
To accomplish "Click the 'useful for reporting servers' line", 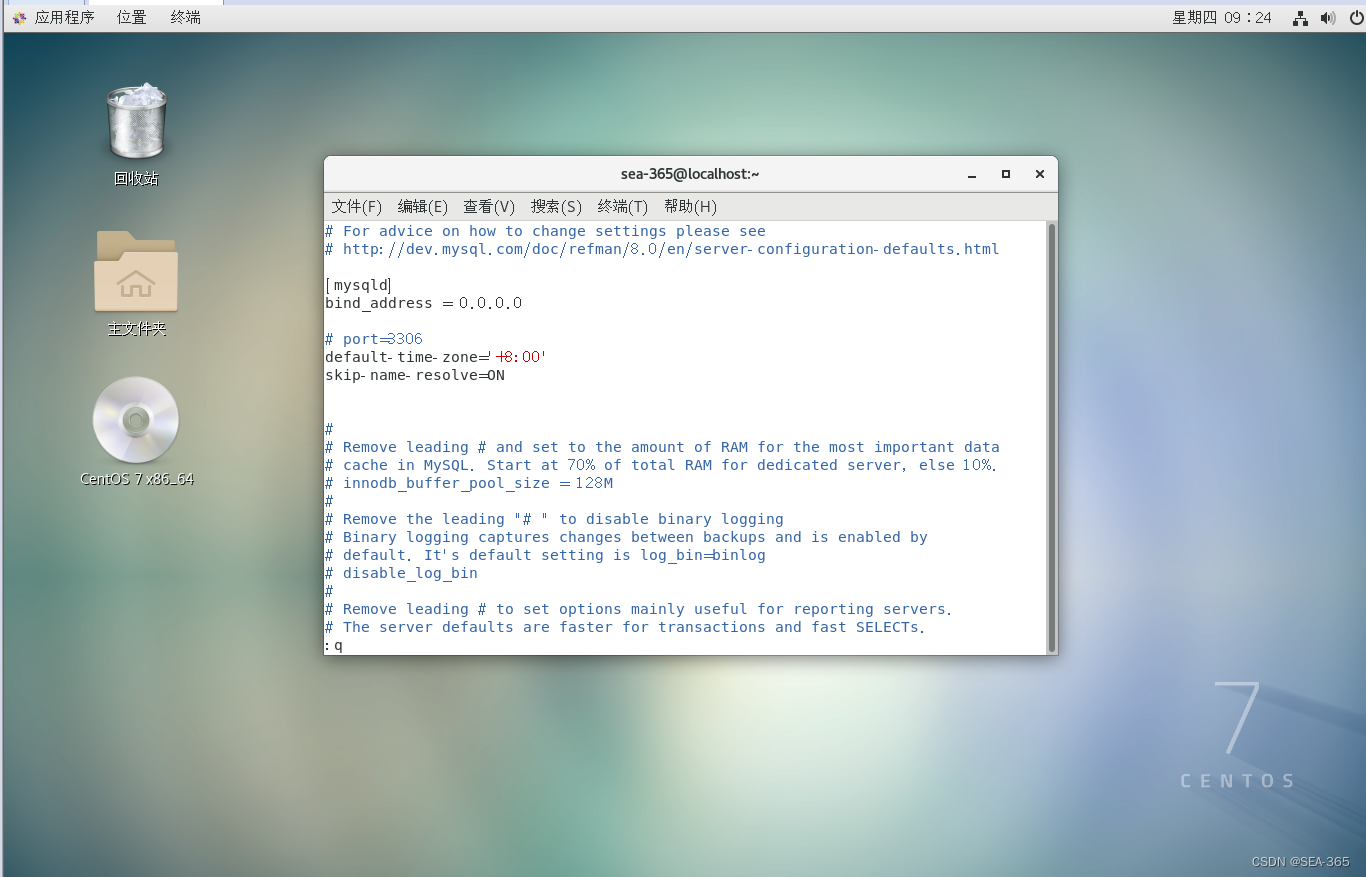I will 638,609.
